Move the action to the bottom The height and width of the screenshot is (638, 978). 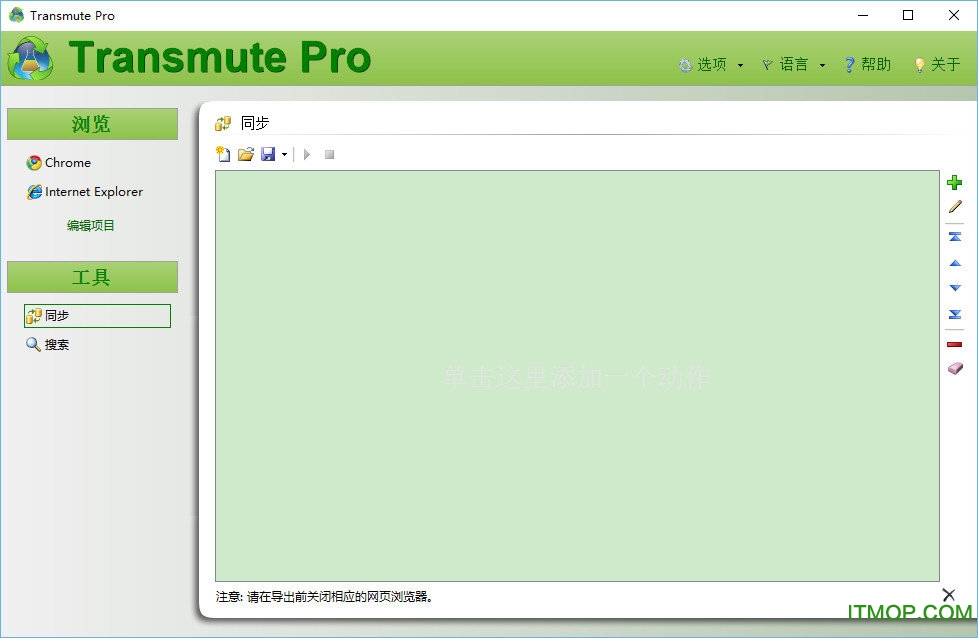(954, 314)
